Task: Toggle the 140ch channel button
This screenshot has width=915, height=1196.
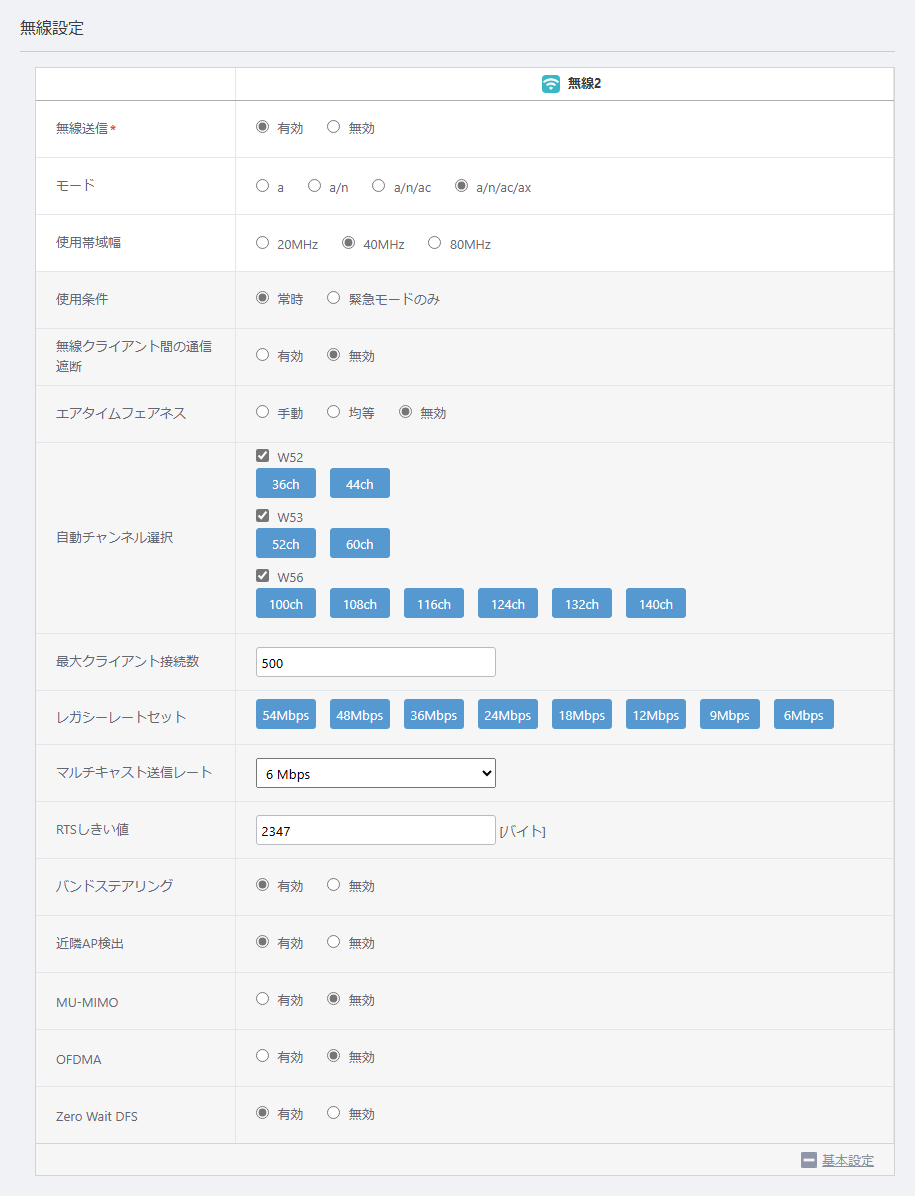Action: click(656, 603)
